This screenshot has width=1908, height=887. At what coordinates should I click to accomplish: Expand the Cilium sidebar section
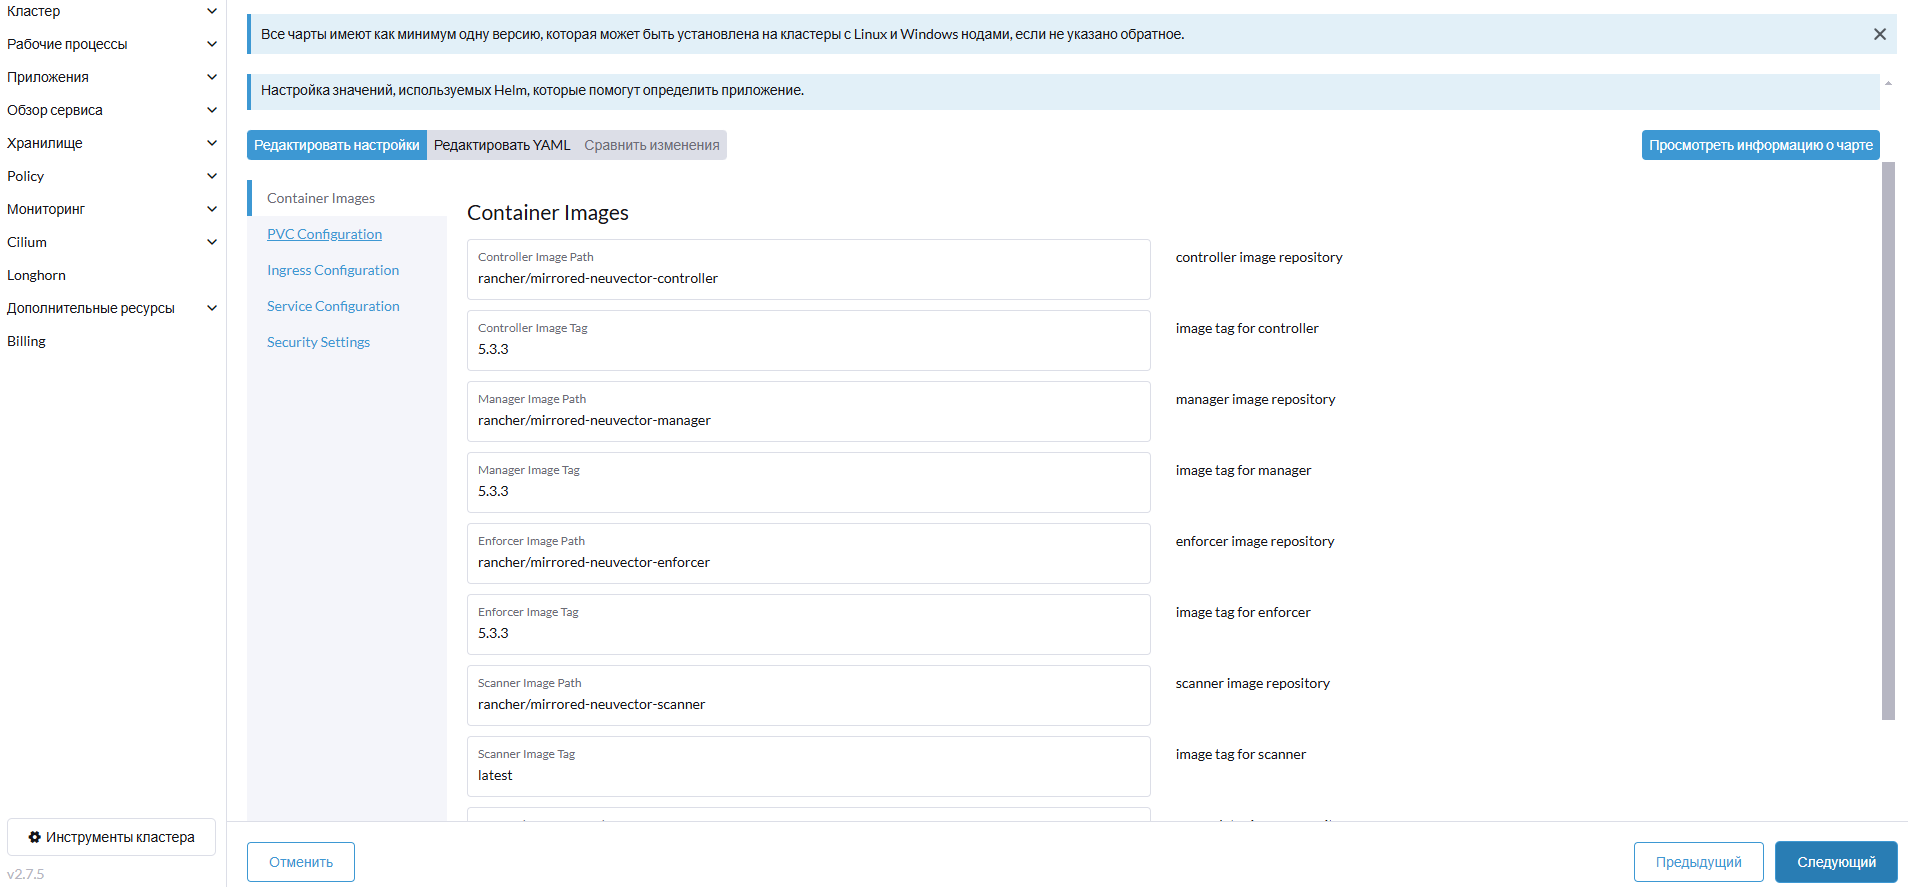click(211, 242)
